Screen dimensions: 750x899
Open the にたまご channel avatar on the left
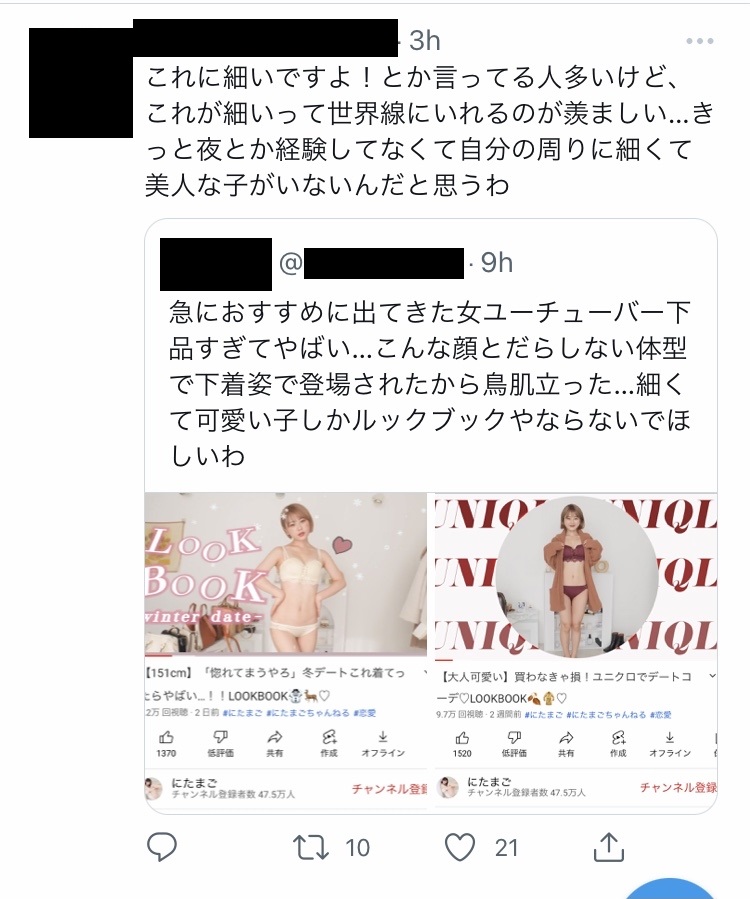click(154, 789)
